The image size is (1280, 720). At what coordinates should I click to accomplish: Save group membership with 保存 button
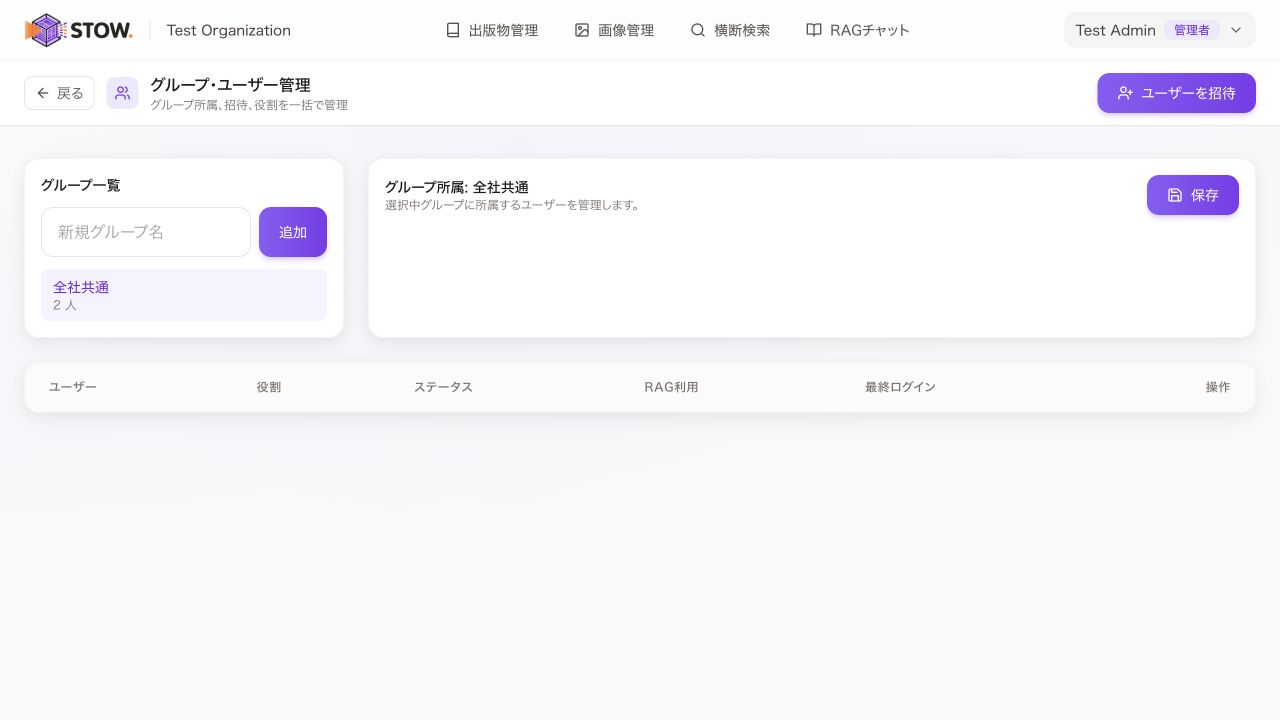(x=1193, y=195)
